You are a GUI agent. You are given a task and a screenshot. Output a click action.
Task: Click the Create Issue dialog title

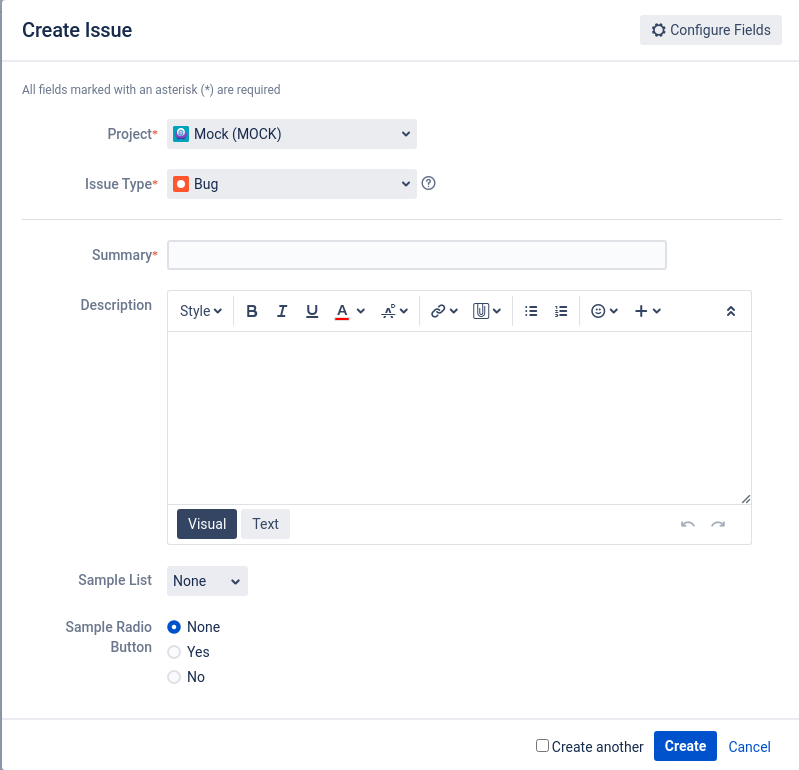click(77, 30)
